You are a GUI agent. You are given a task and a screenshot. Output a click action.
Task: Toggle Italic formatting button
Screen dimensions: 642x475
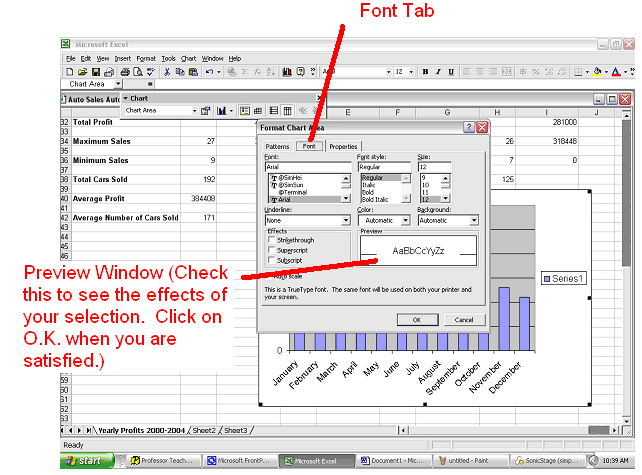[438, 72]
